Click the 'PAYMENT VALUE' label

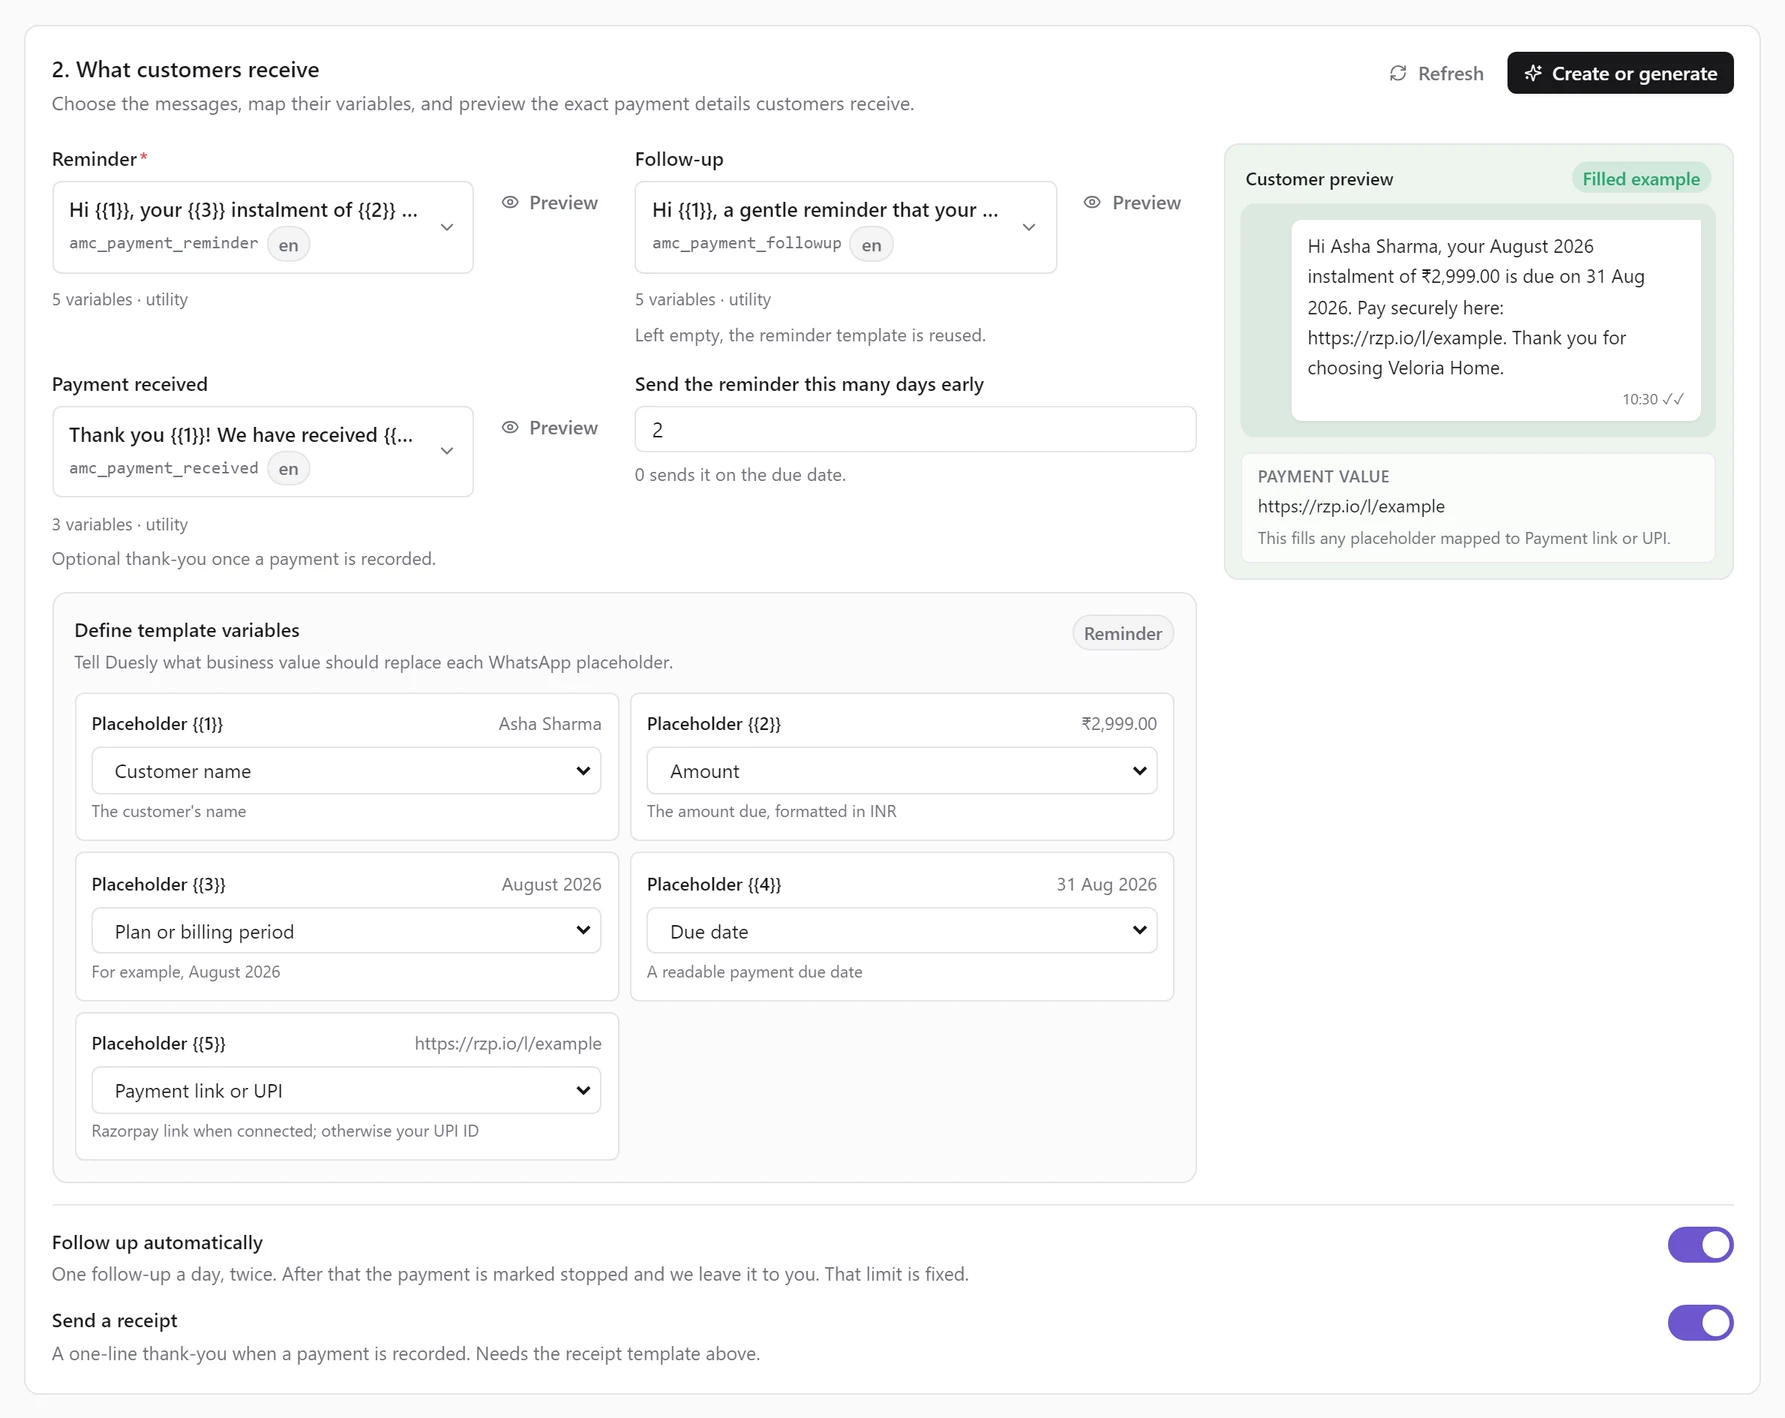click(x=1323, y=476)
